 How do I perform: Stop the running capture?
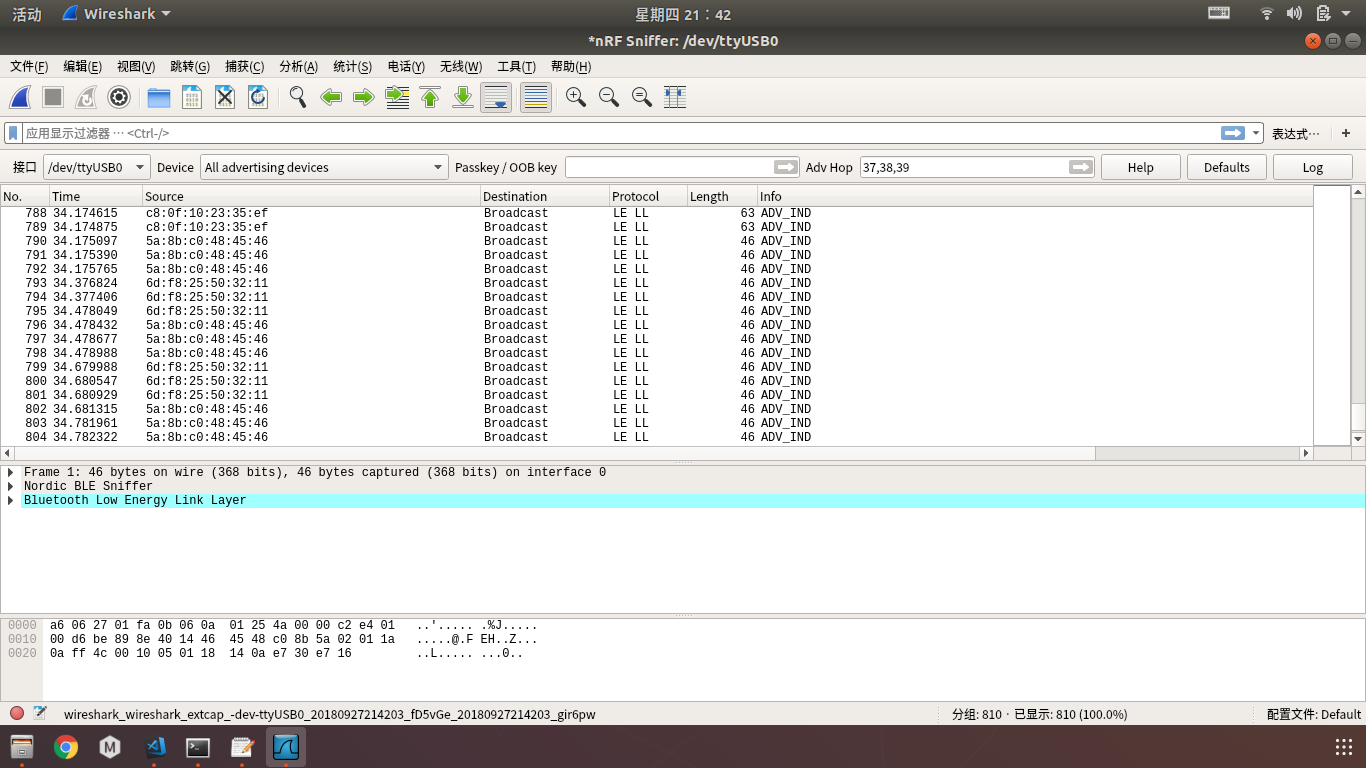click(x=53, y=97)
